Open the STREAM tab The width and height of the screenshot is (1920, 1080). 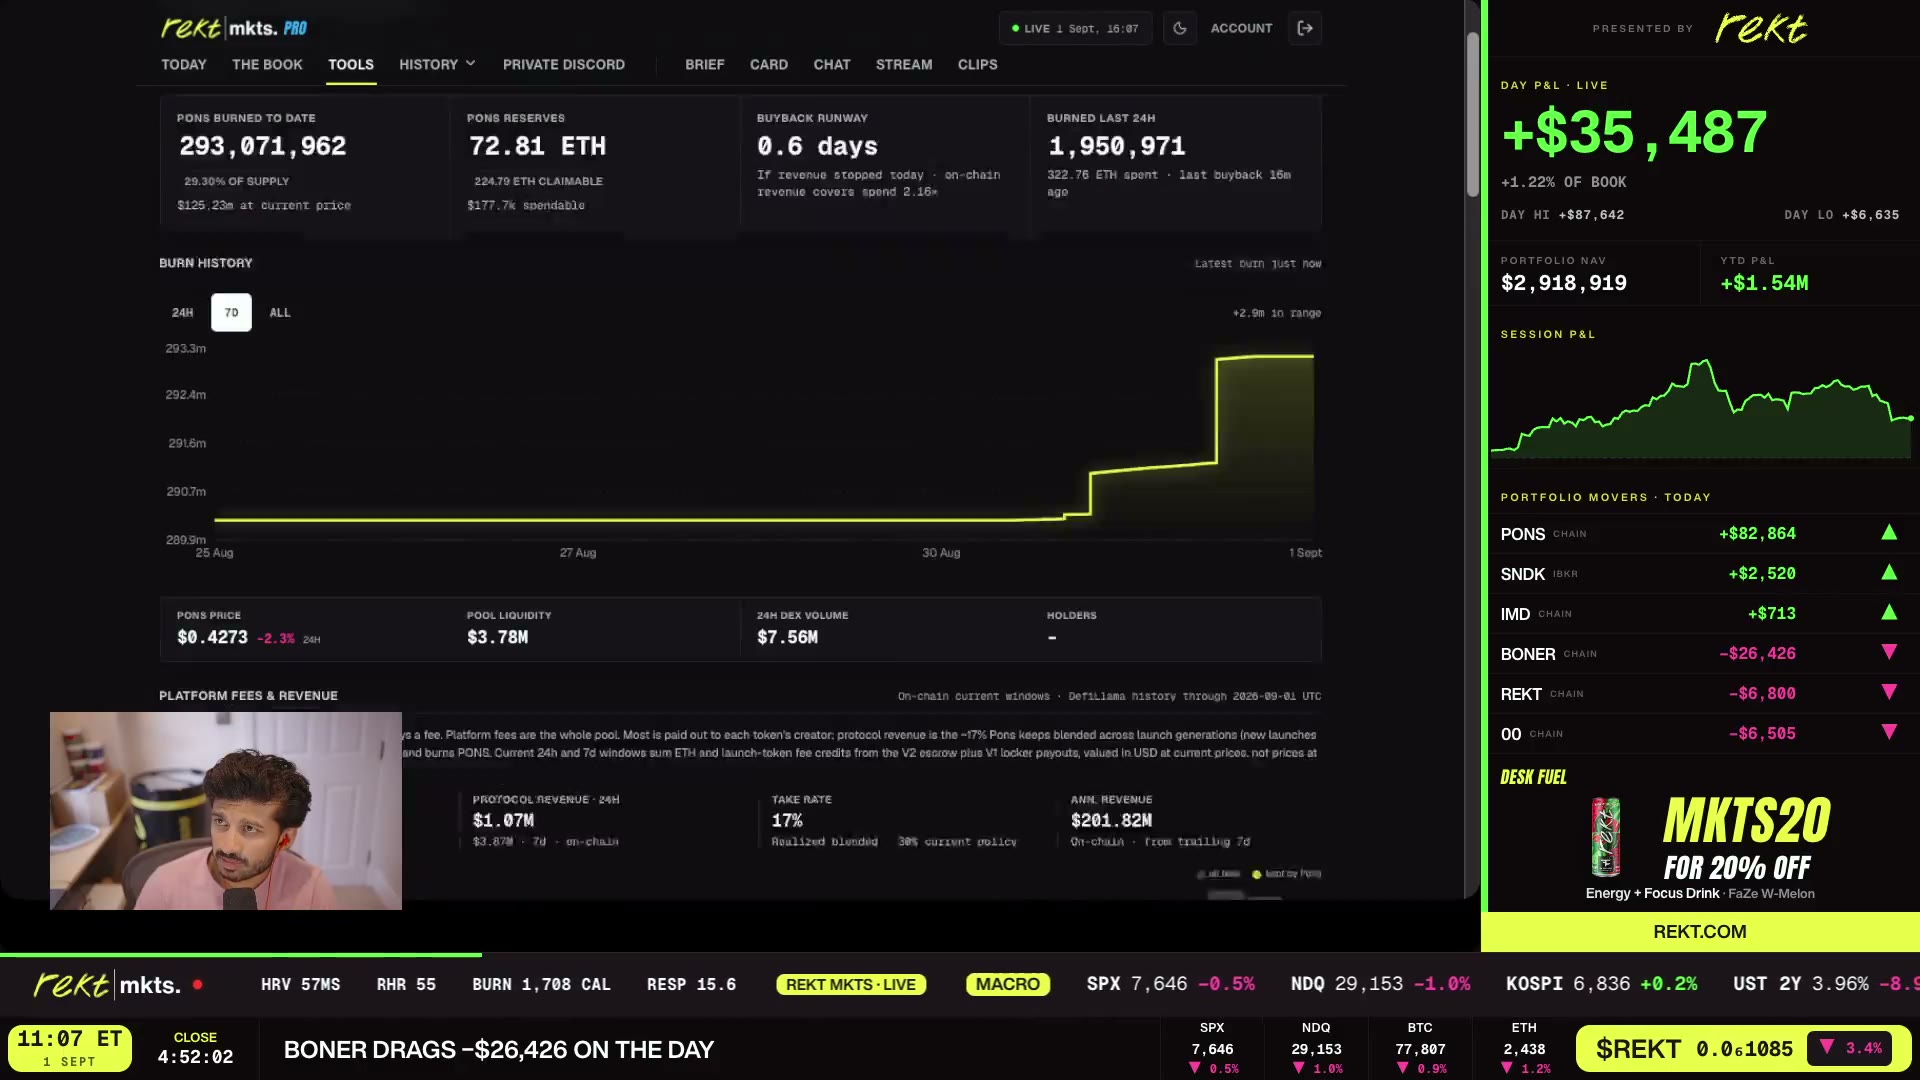(x=904, y=64)
